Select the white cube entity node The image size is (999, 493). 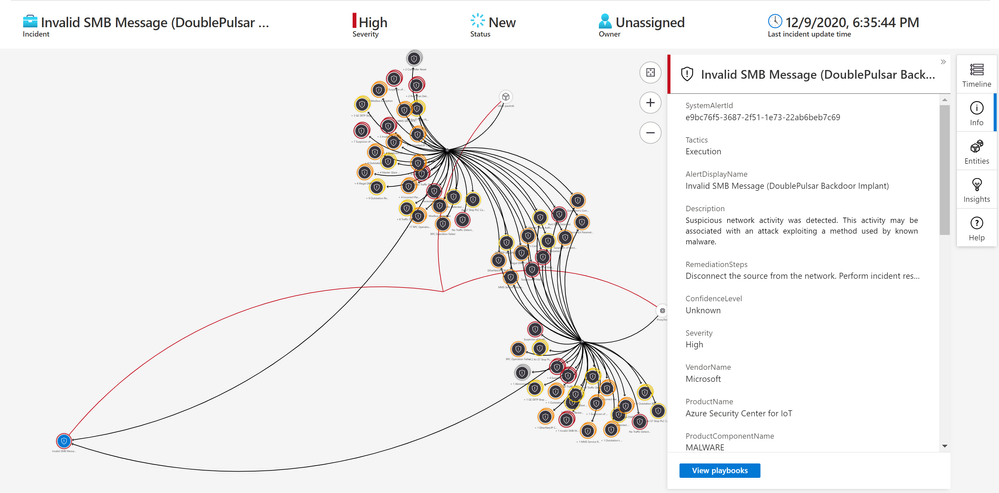(x=505, y=96)
